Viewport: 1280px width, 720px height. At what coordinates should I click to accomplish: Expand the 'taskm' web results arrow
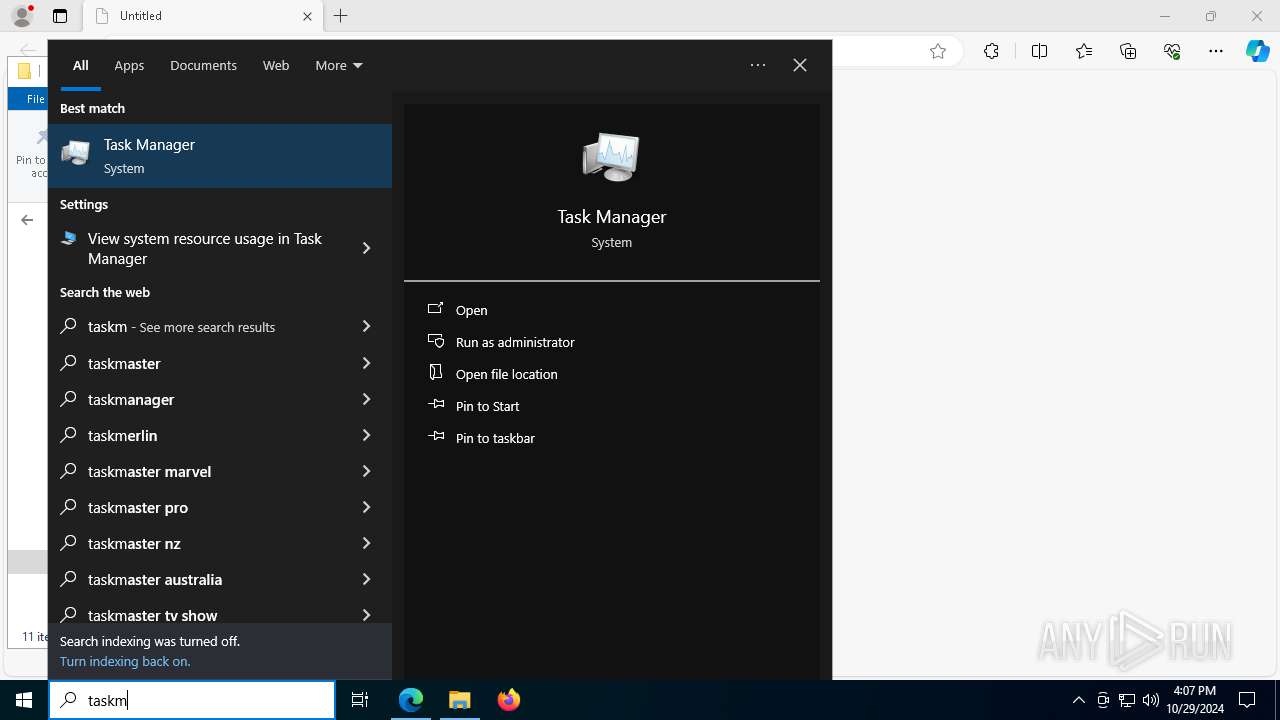point(366,327)
